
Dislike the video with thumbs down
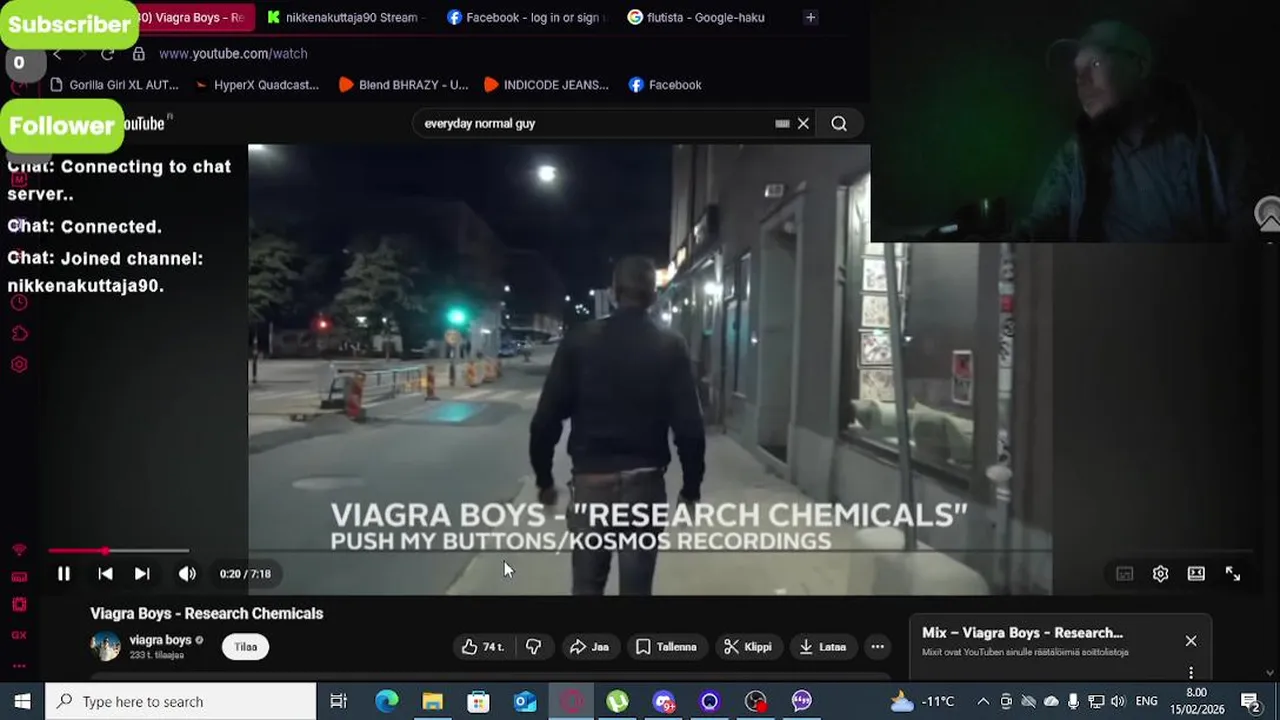coord(533,647)
